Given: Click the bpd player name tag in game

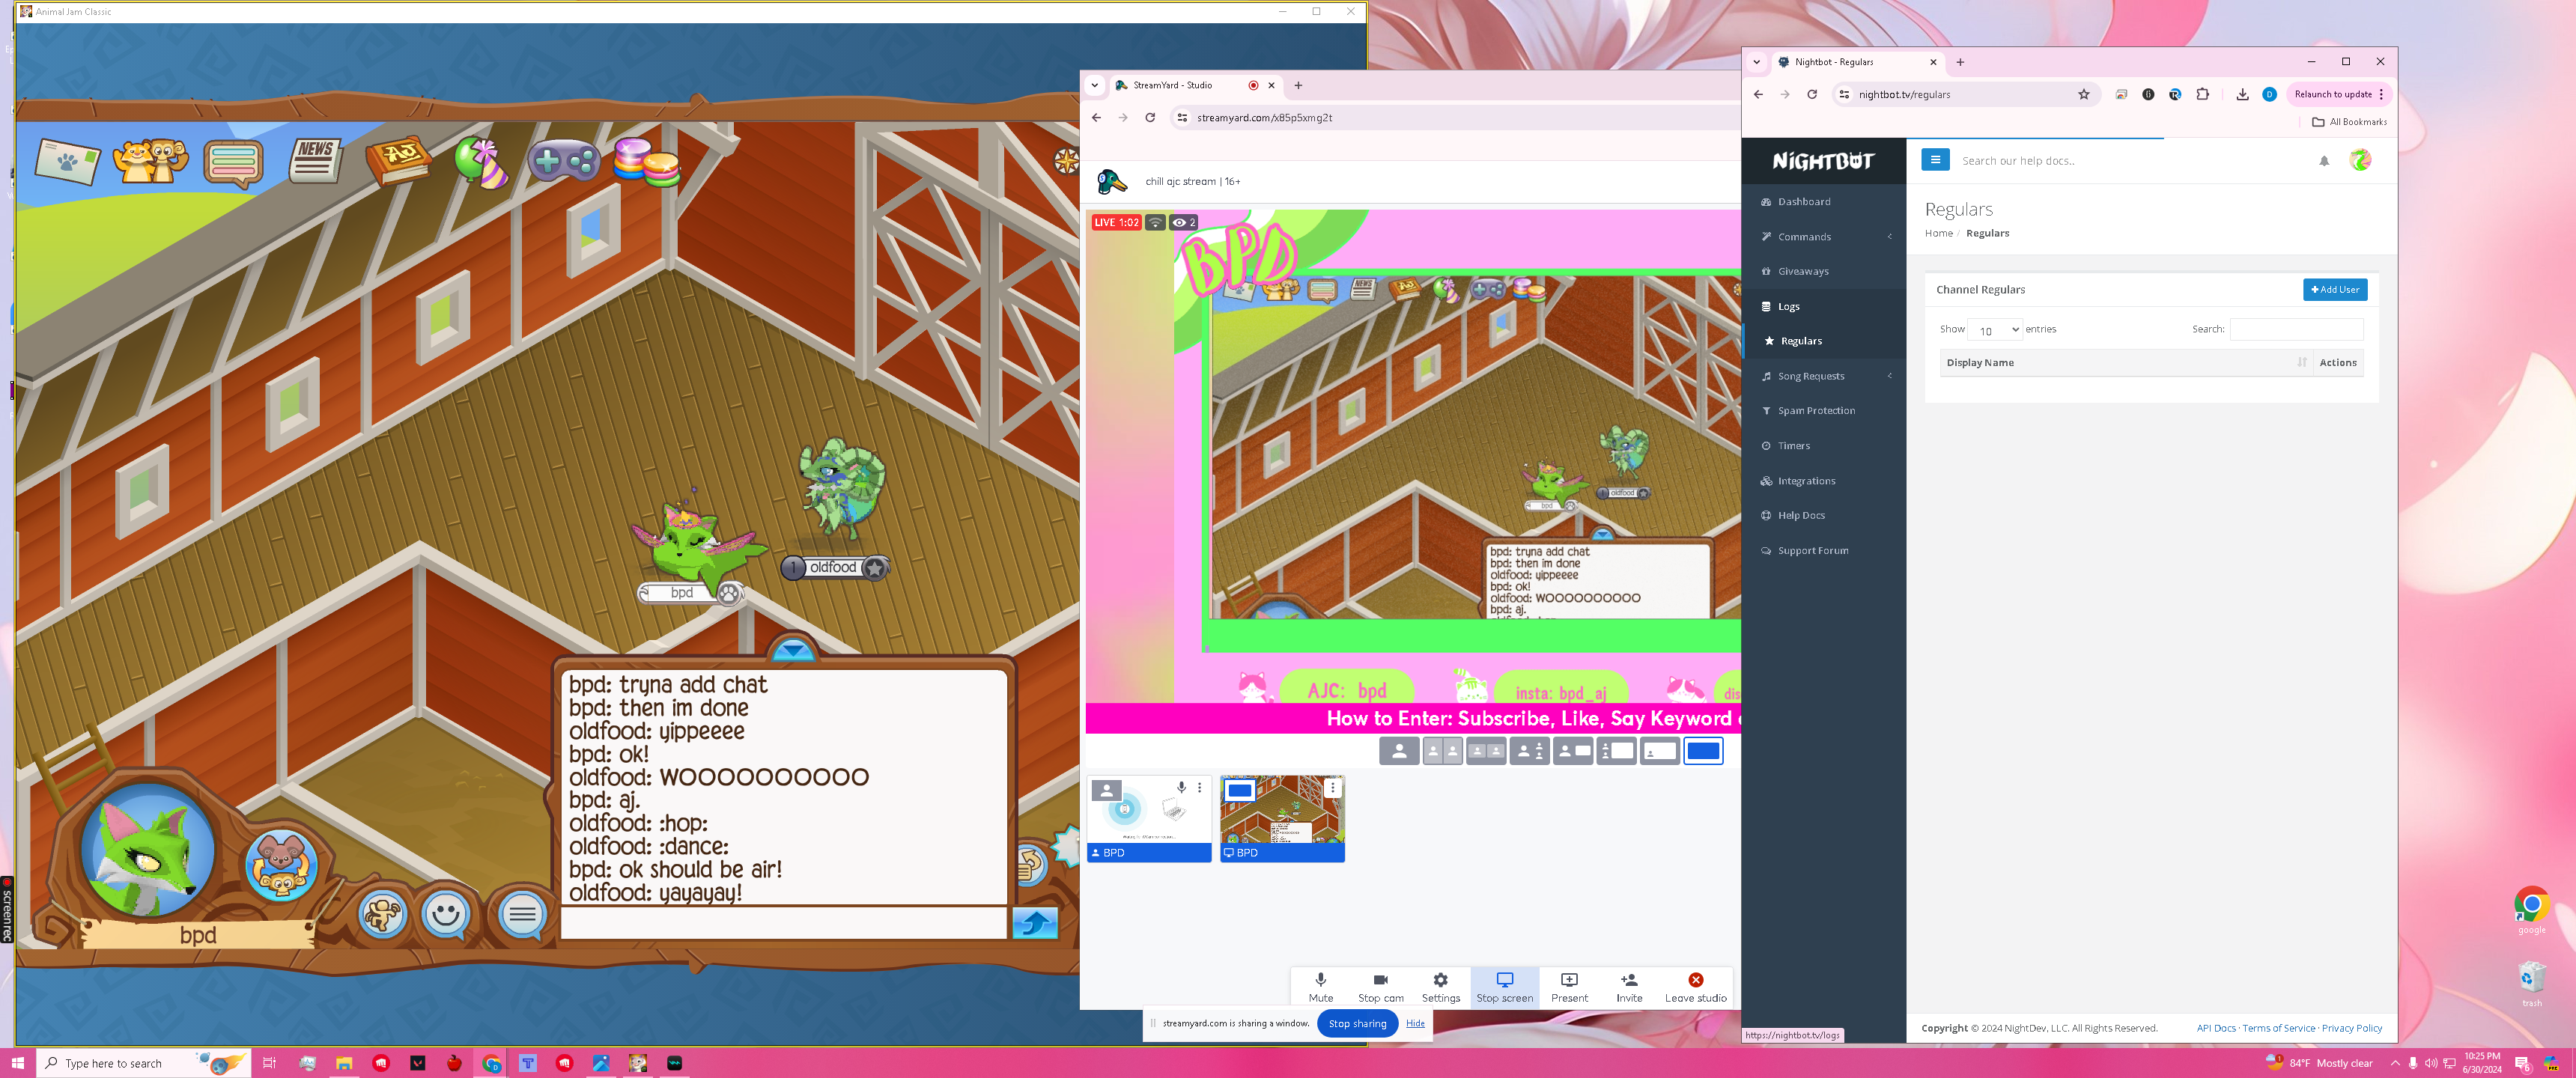Looking at the screenshot, I should tap(690, 593).
